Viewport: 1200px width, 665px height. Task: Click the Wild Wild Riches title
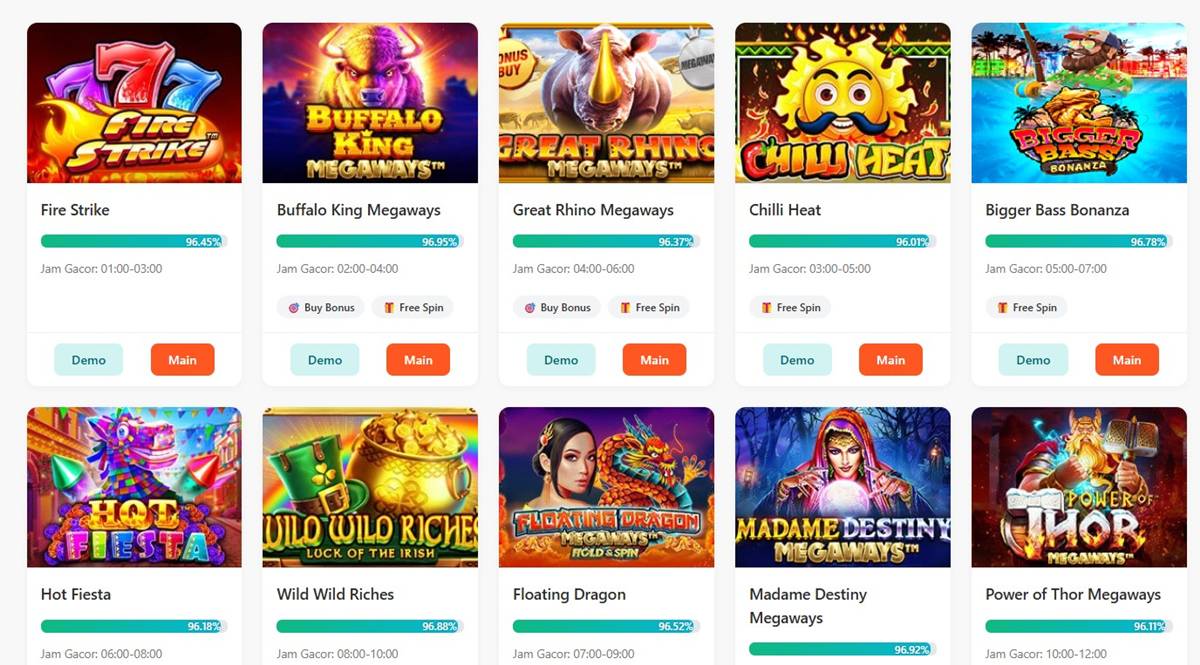click(335, 594)
